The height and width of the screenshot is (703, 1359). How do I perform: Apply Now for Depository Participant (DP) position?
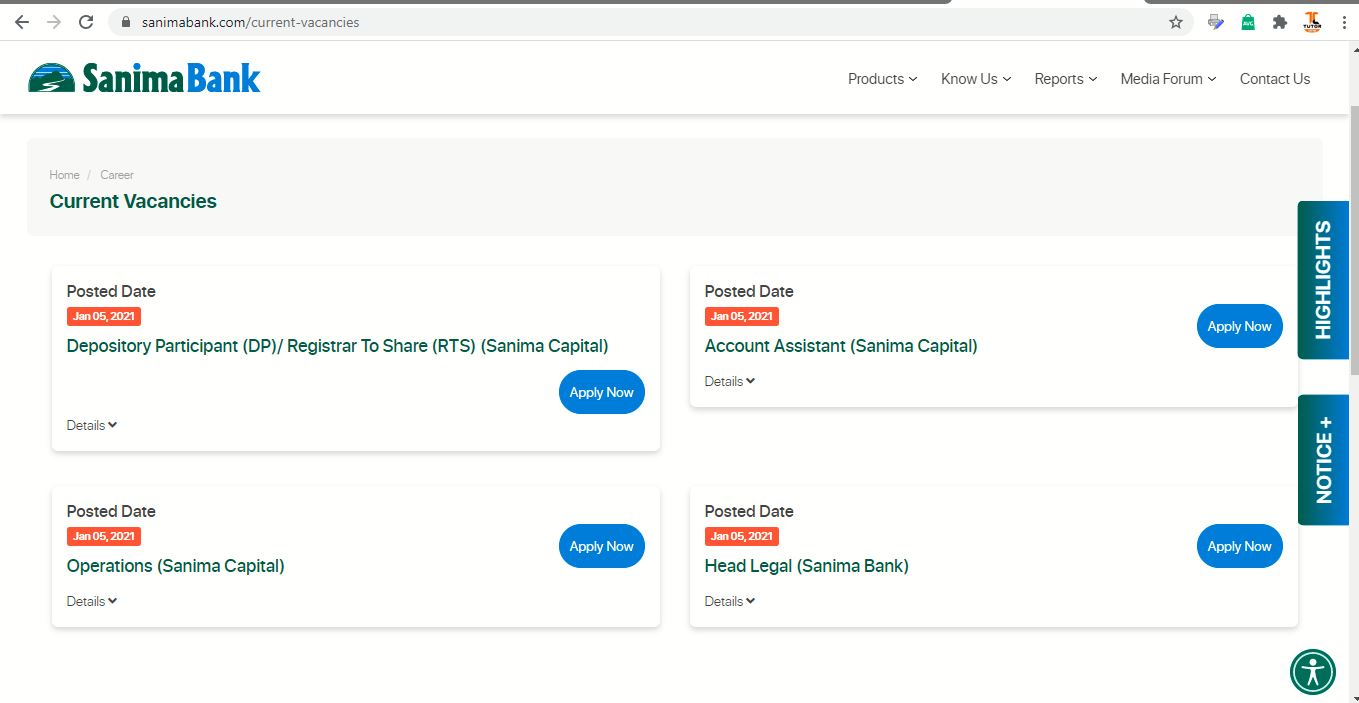tap(602, 392)
